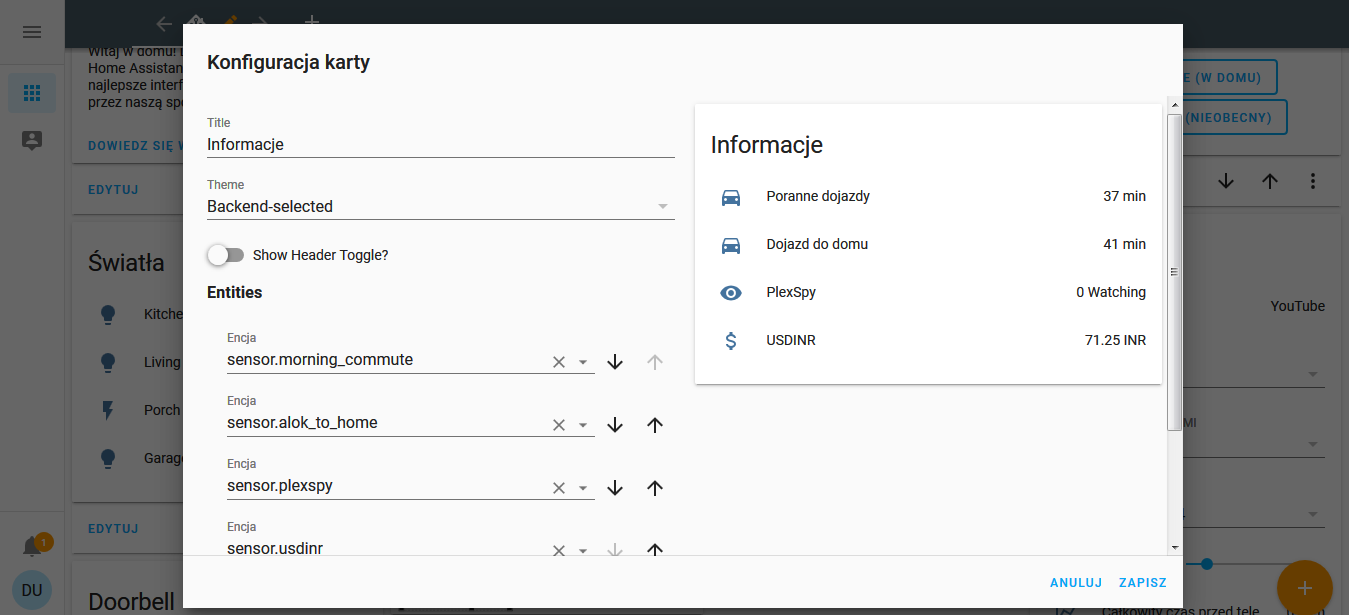
Task: Expand the sensor.morning_commute entity dropdown
Action: [x=583, y=362]
